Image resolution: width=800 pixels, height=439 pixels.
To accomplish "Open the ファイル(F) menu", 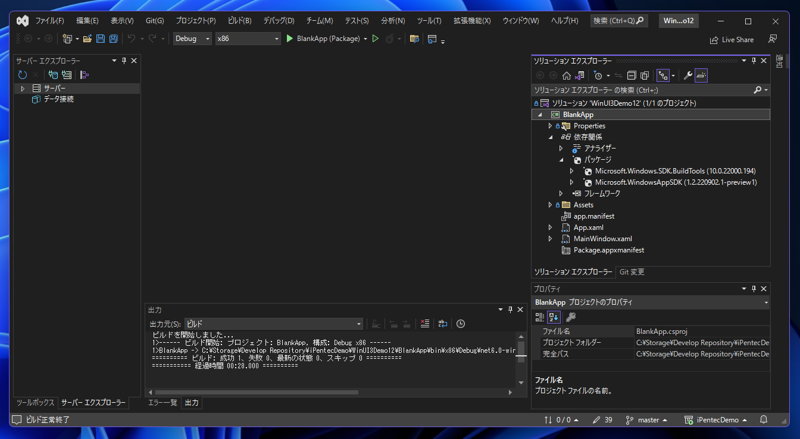I will pos(49,21).
